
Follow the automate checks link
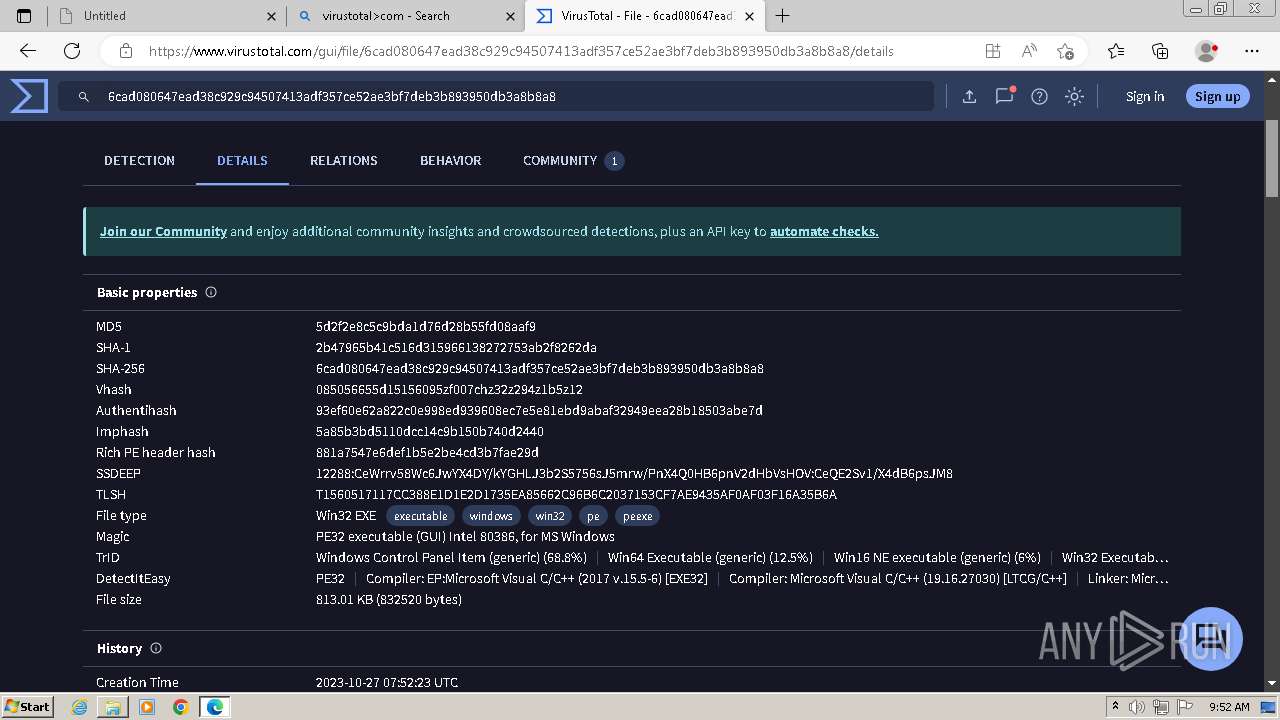(x=824, y=231)
